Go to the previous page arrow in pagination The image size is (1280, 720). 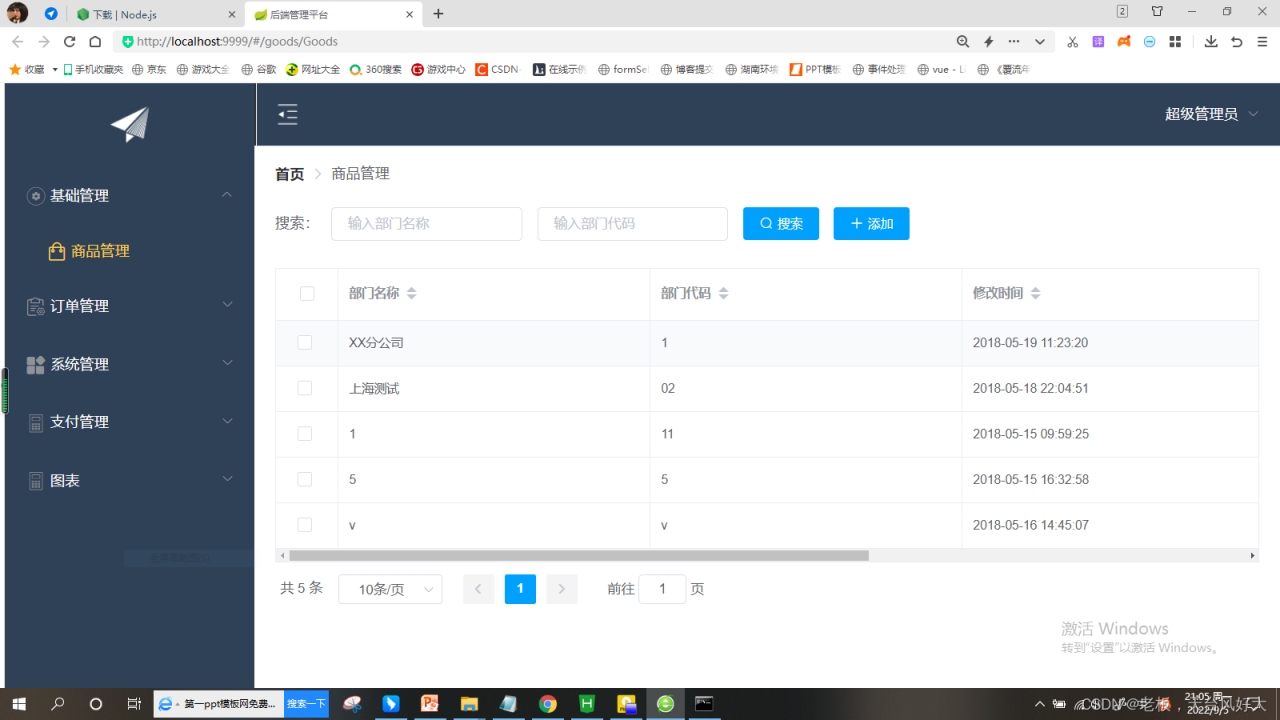[478, 589]
